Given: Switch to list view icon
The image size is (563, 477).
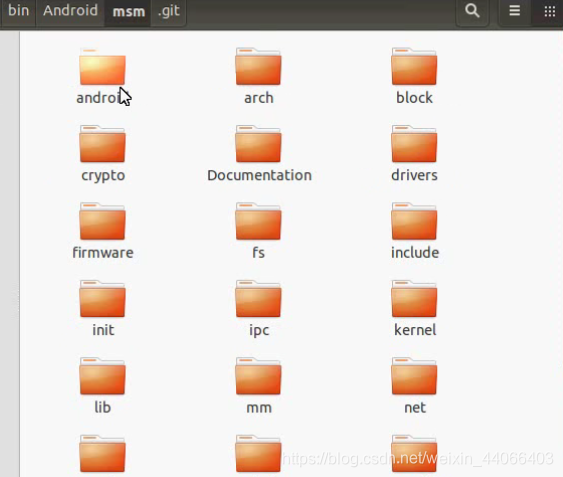Looking at the screenshot, I should tap(515, 11).
